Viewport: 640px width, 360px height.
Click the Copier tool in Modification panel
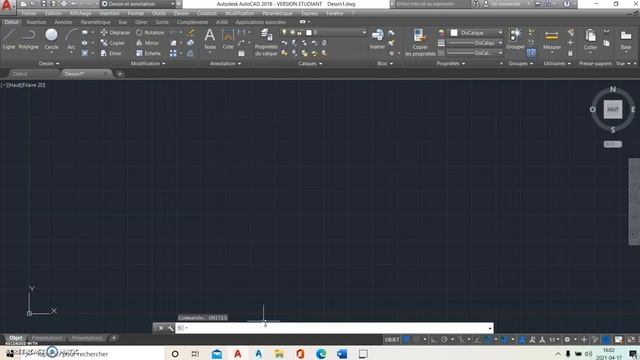point(113,43)
